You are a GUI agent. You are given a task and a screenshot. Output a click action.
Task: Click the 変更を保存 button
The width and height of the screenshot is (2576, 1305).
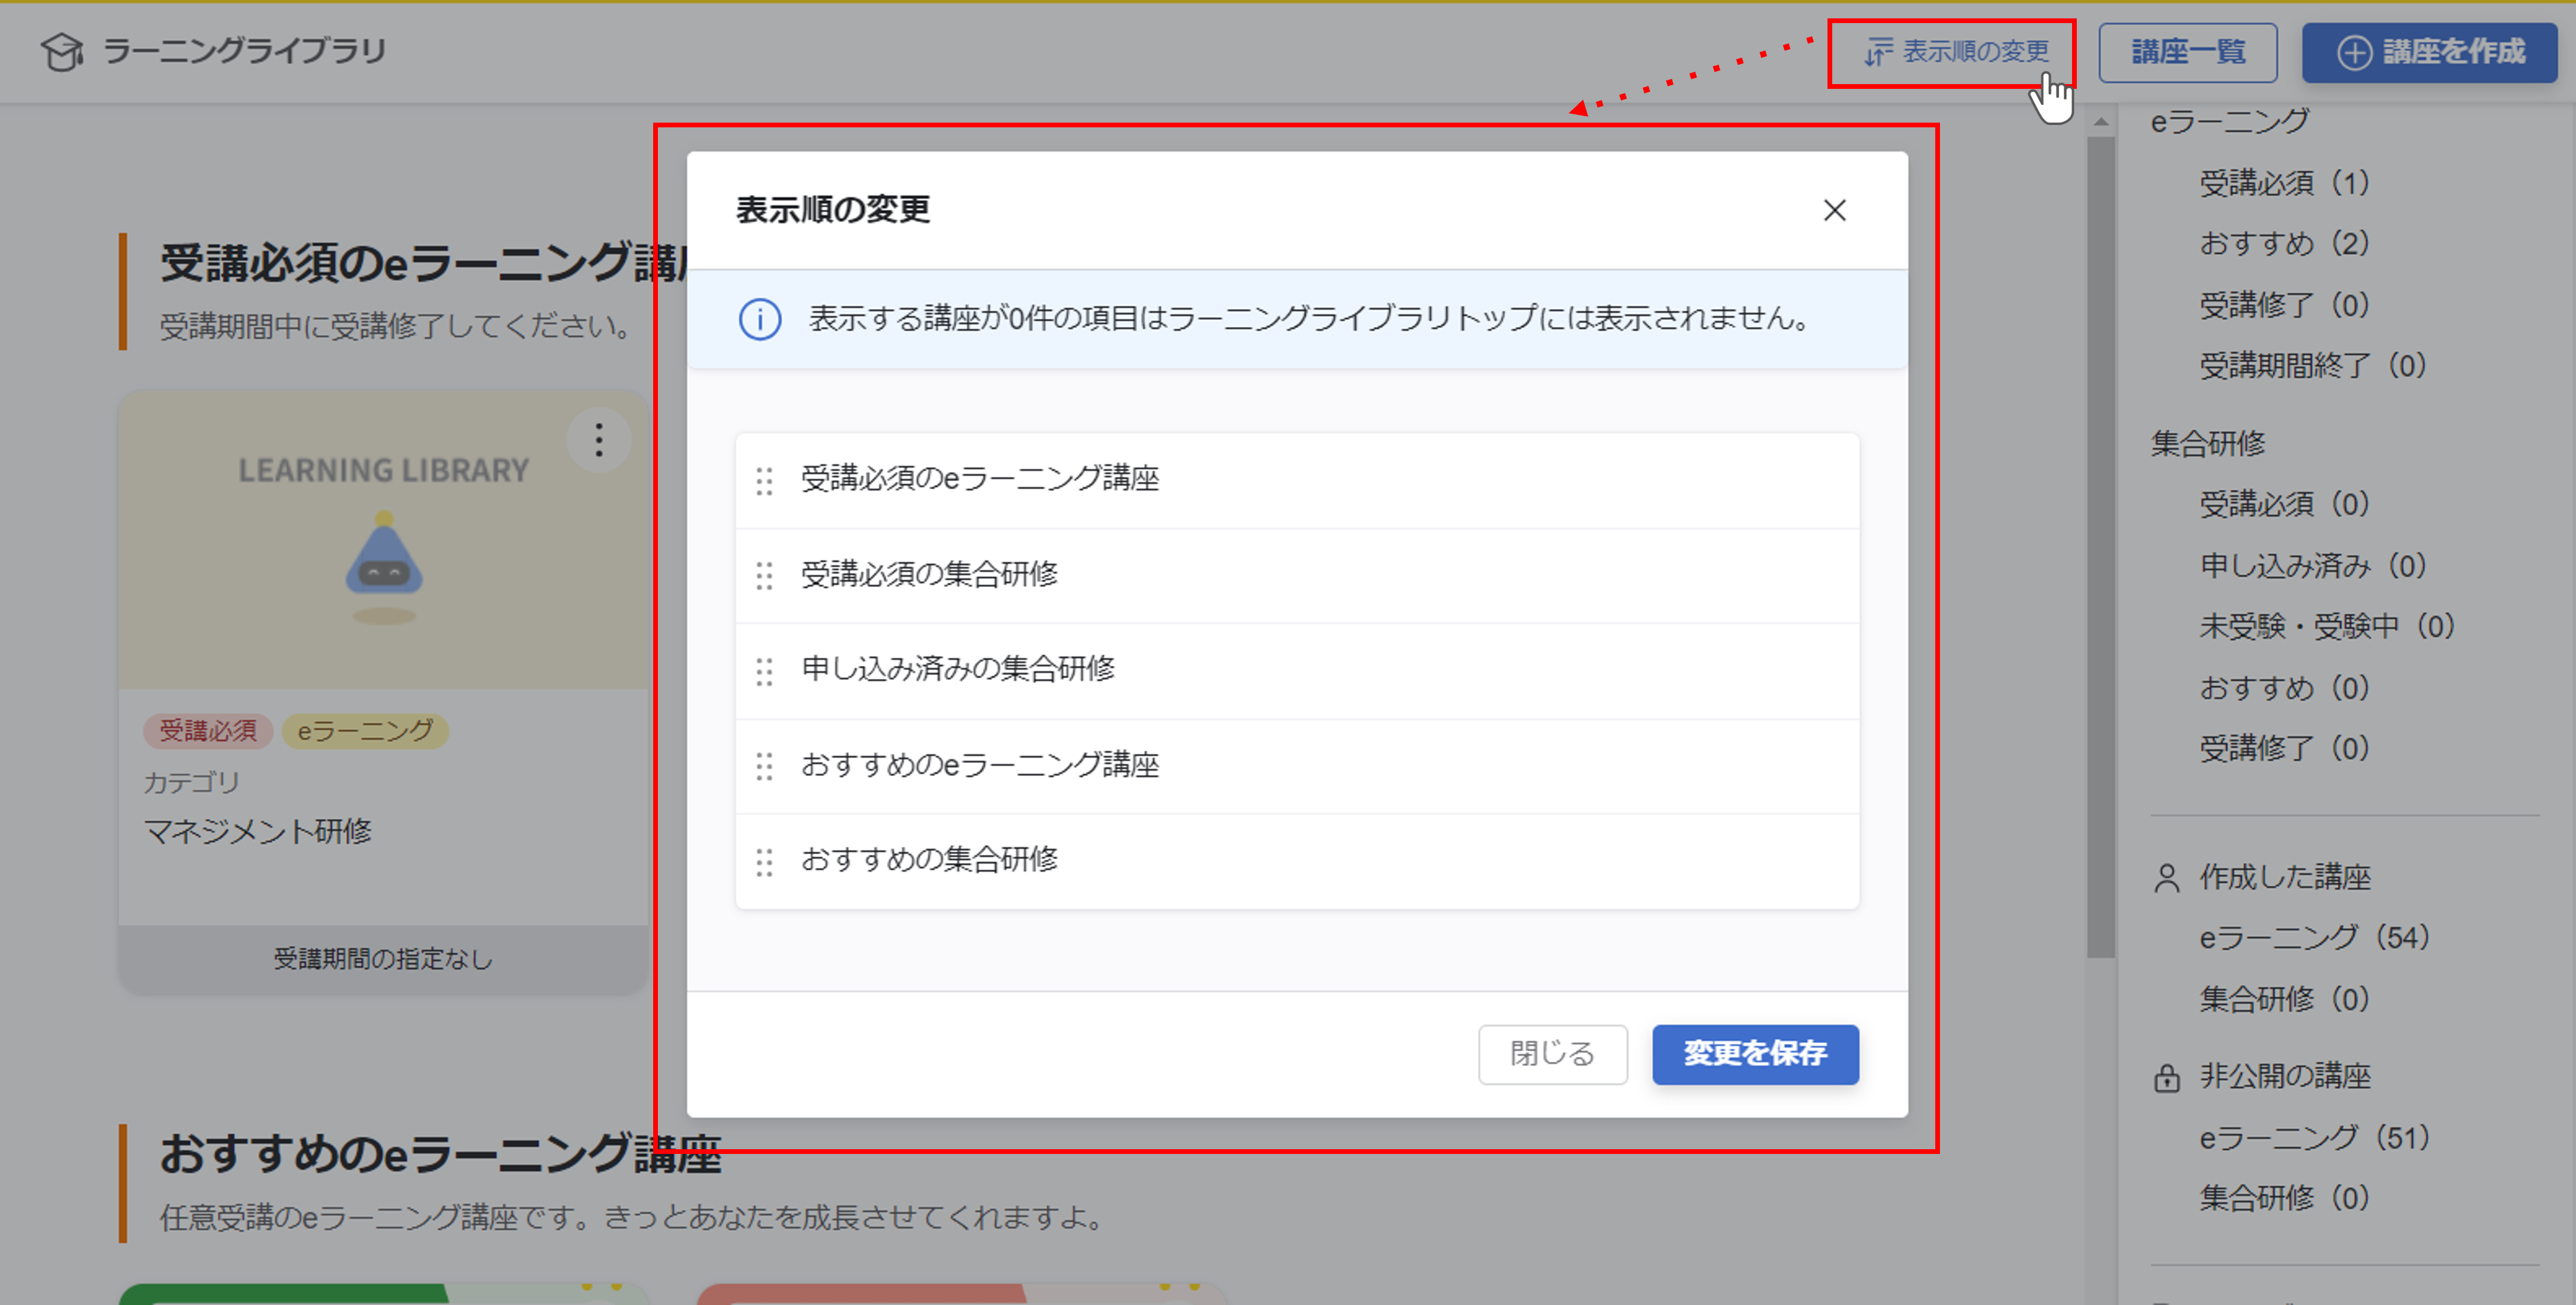coord(1755,1054)
